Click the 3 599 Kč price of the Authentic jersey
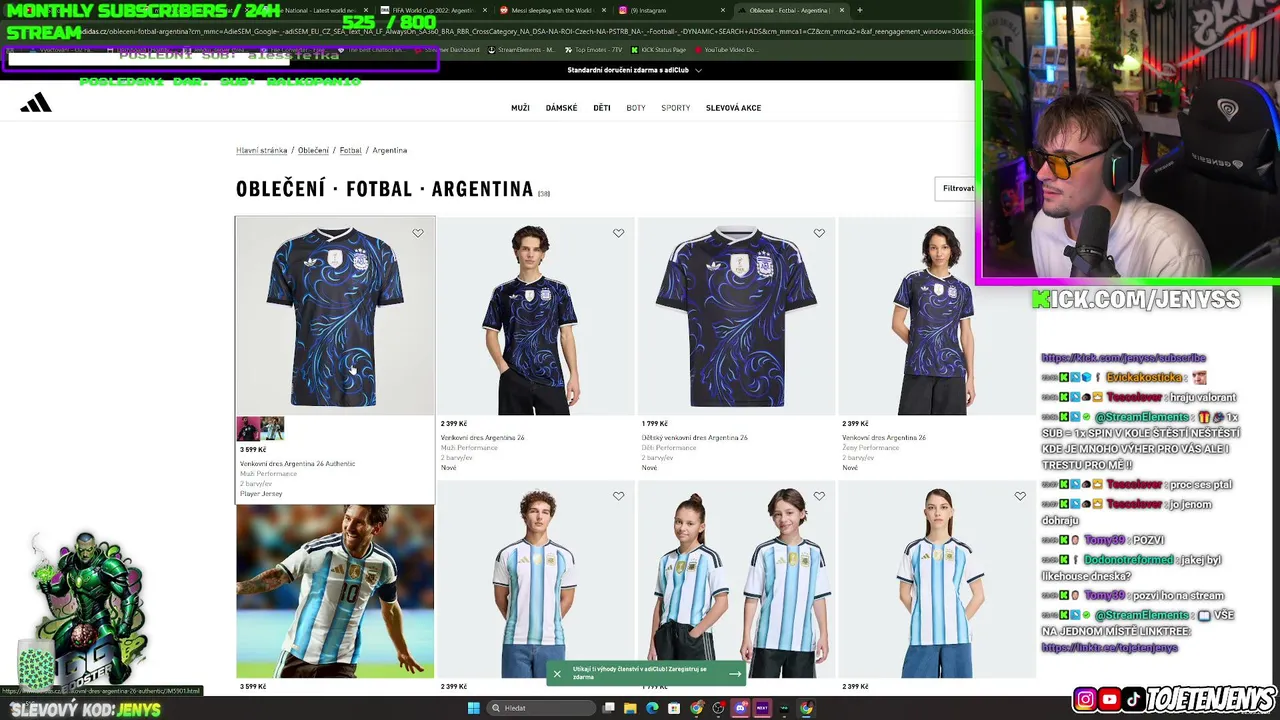Viewport: 1280px width, 720px height. pos(253,450)
